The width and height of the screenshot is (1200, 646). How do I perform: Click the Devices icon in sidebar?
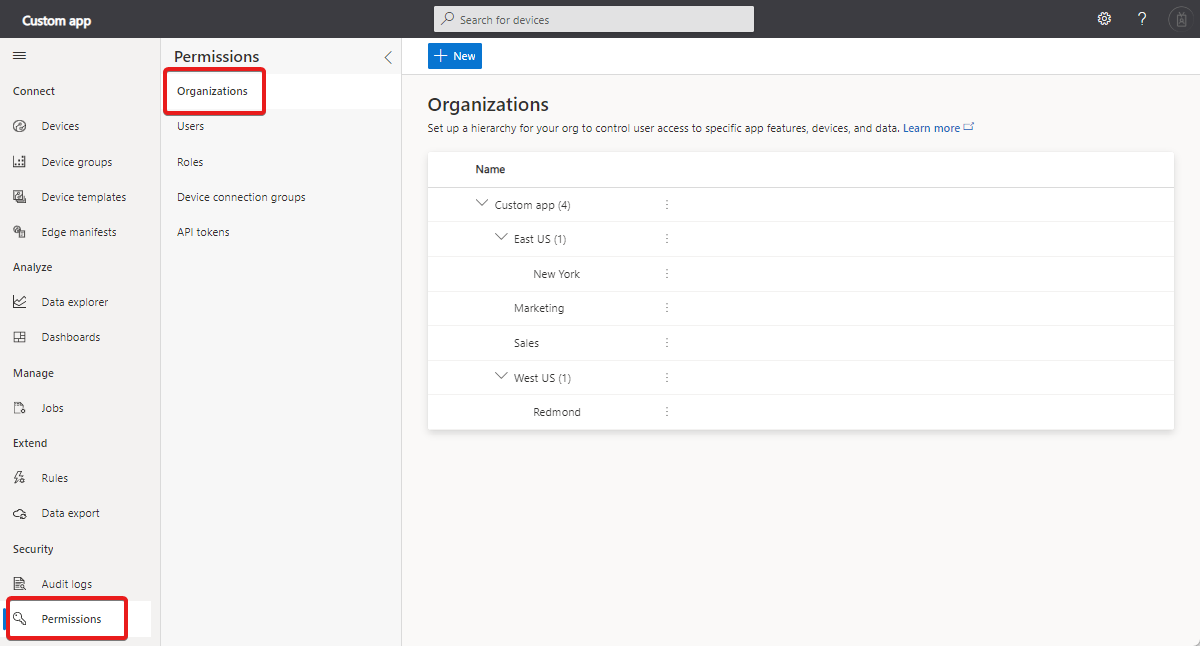[19, 126]
